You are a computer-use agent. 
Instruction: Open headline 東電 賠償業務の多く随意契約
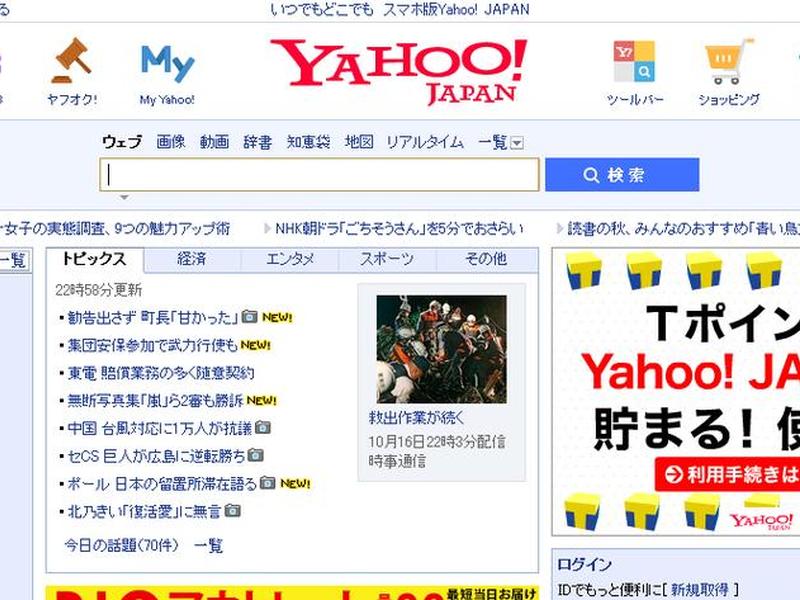tap(161, 373)
